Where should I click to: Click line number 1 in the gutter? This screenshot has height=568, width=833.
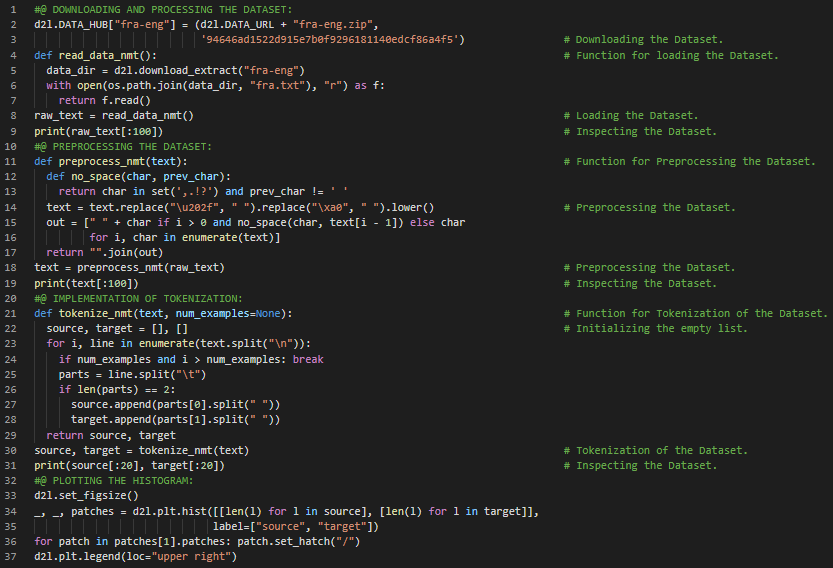tap(9, 9)
